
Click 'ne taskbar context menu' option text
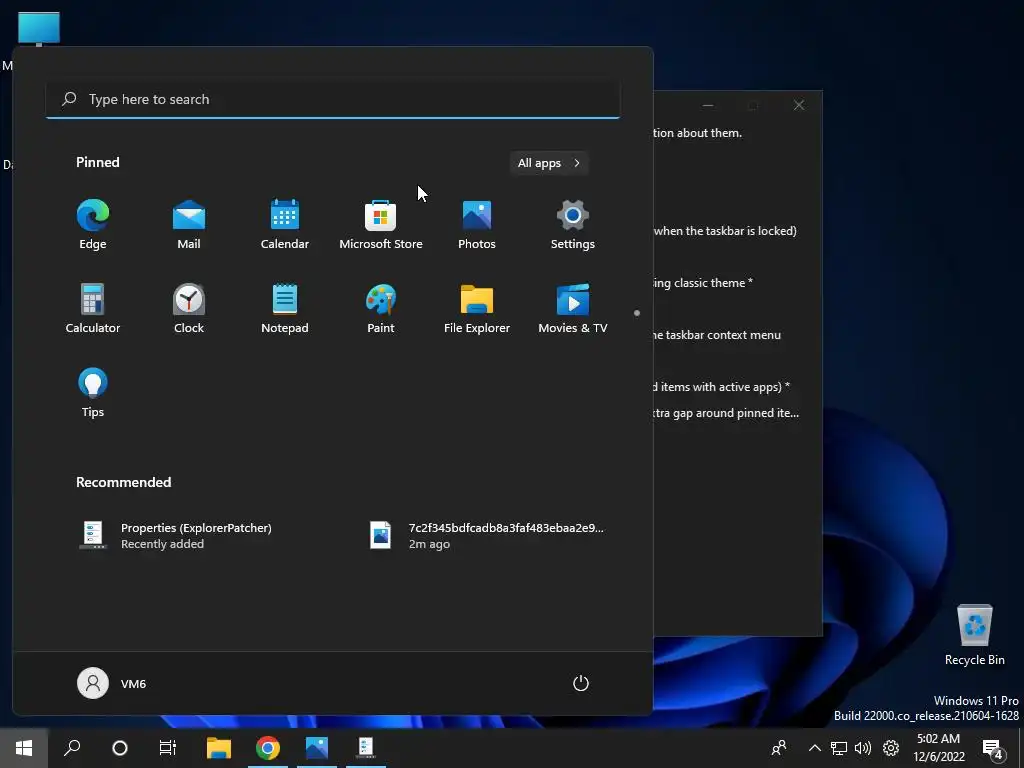[717, 335]
